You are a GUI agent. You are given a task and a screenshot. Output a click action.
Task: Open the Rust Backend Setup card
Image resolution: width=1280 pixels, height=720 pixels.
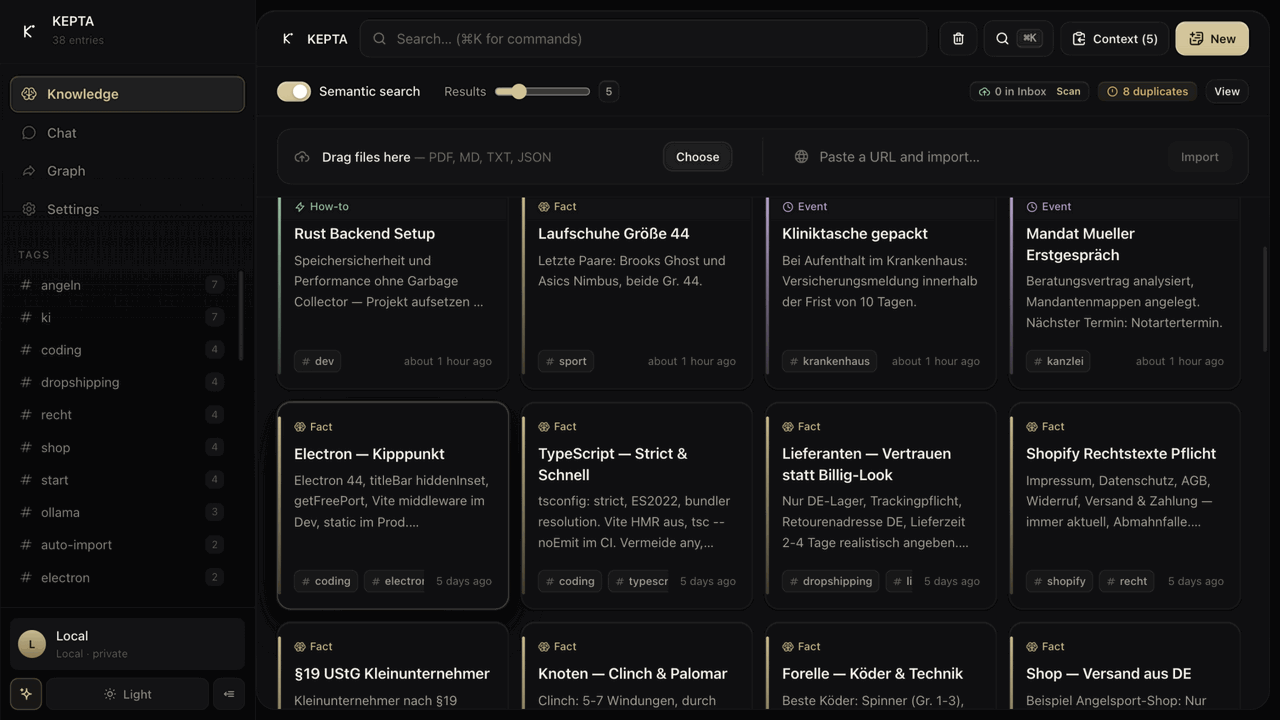click(393, 291)
